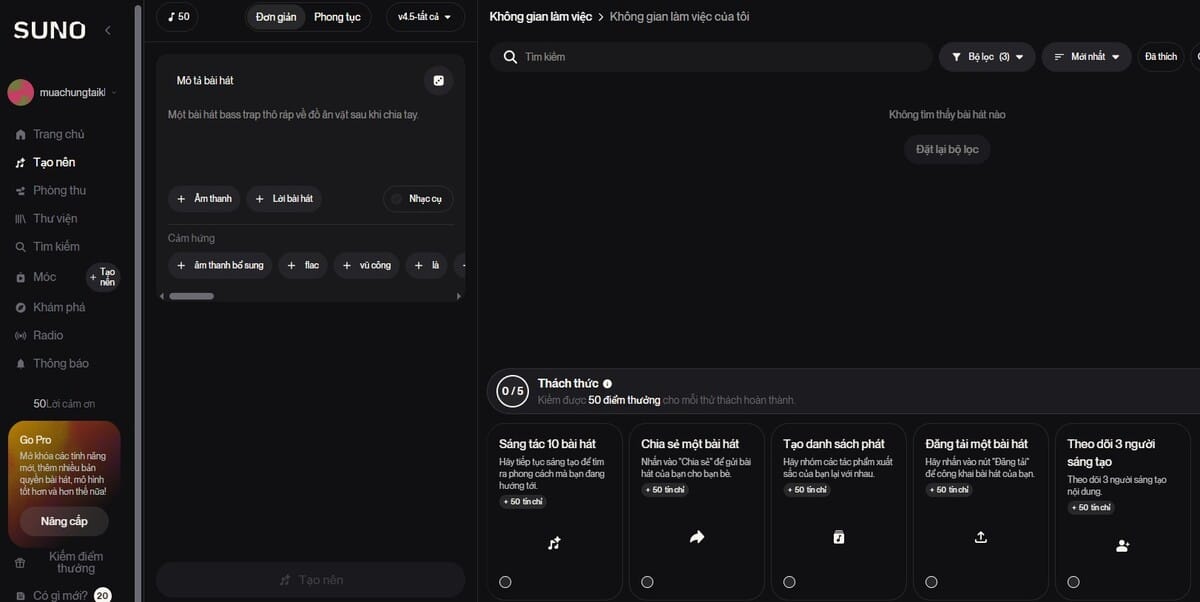The image size is (1200, 602).
Task: Expand the Bộ lọc filter dropdown
Action: 987,57
